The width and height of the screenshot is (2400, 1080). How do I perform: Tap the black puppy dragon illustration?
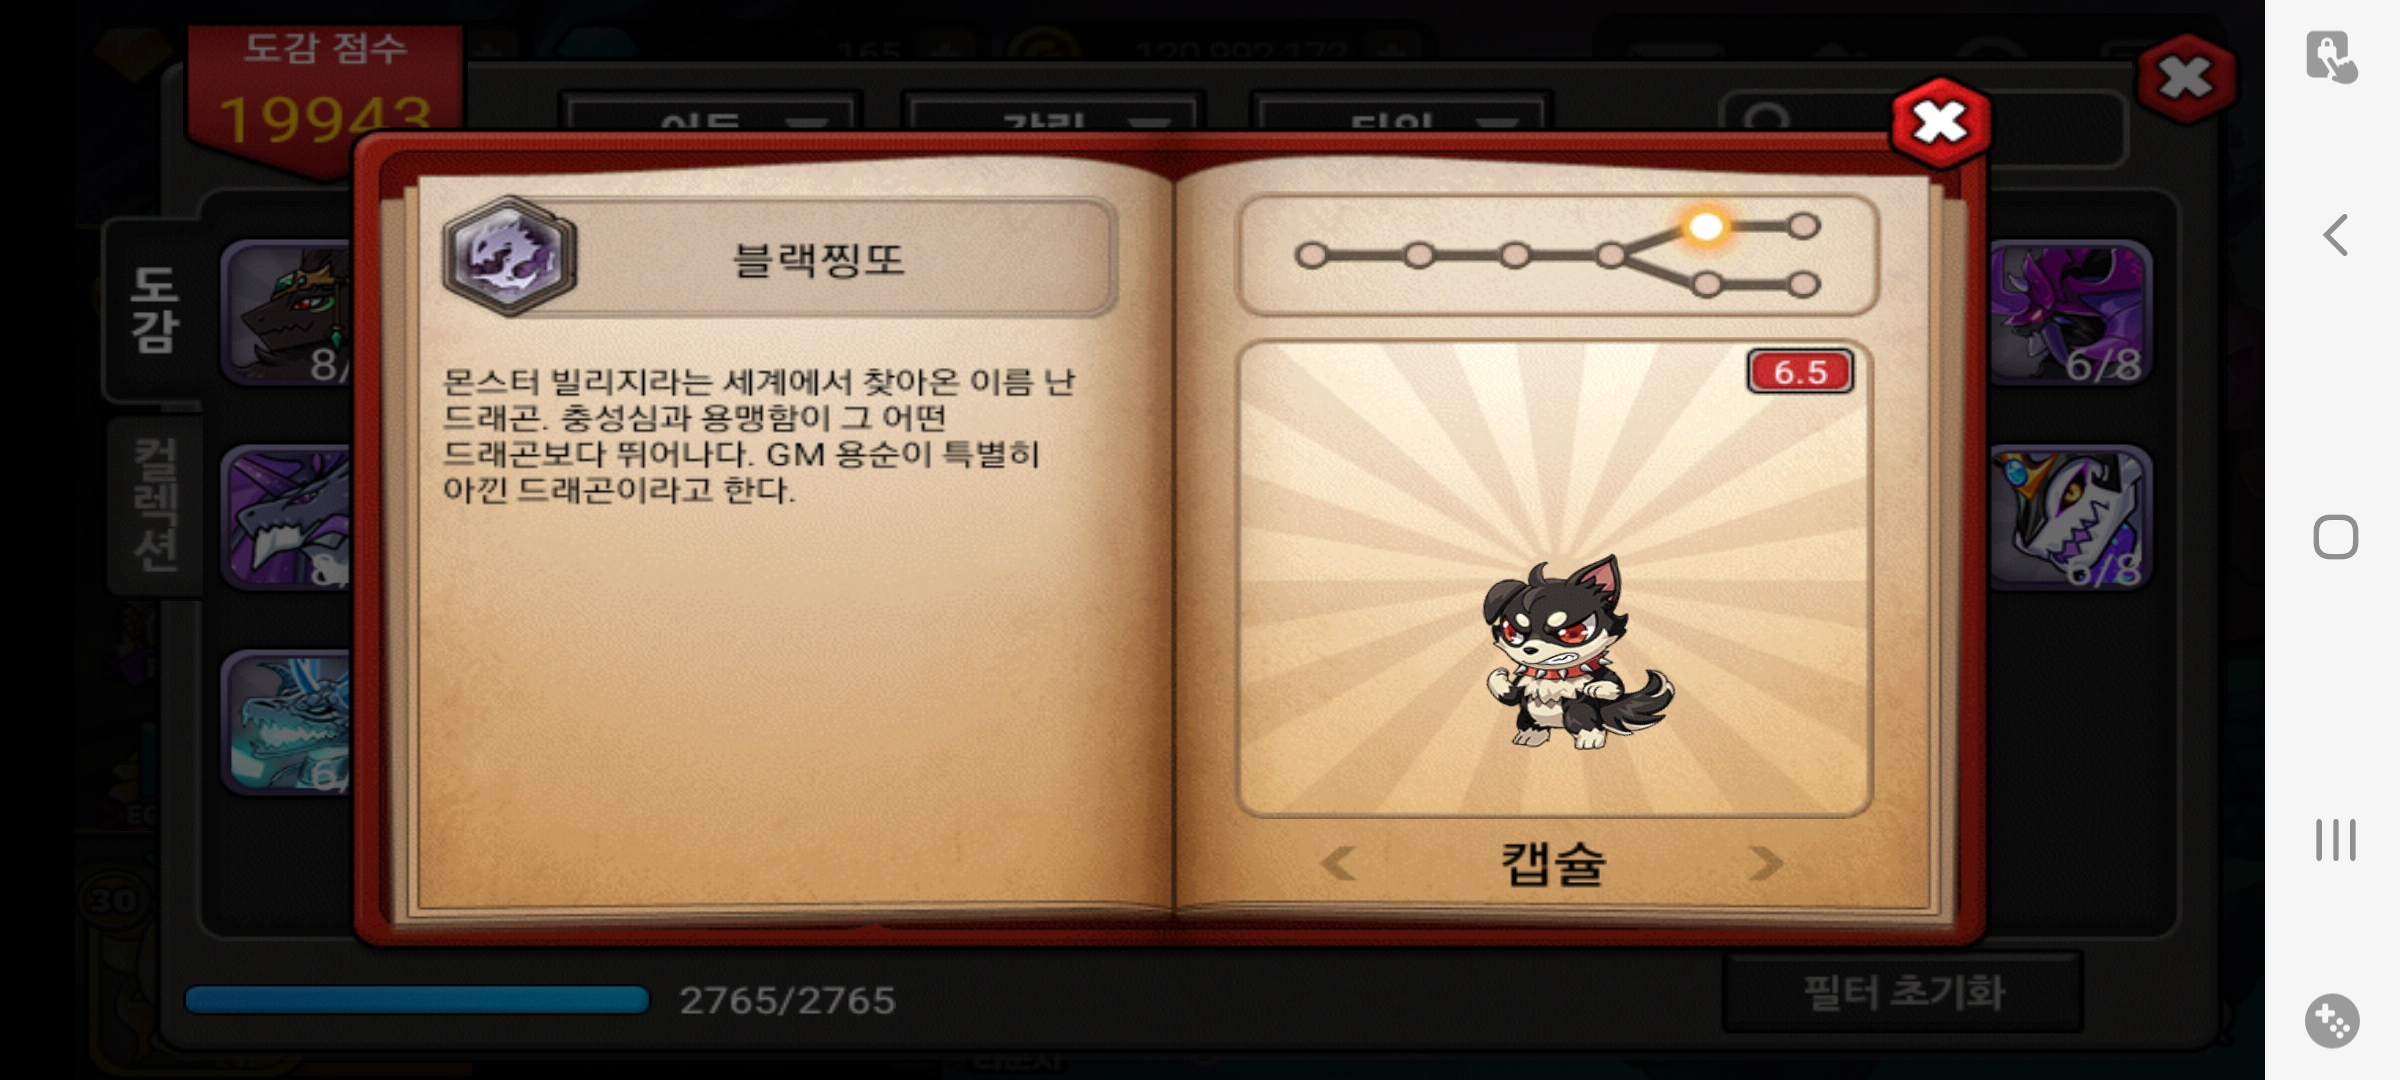1578,652
